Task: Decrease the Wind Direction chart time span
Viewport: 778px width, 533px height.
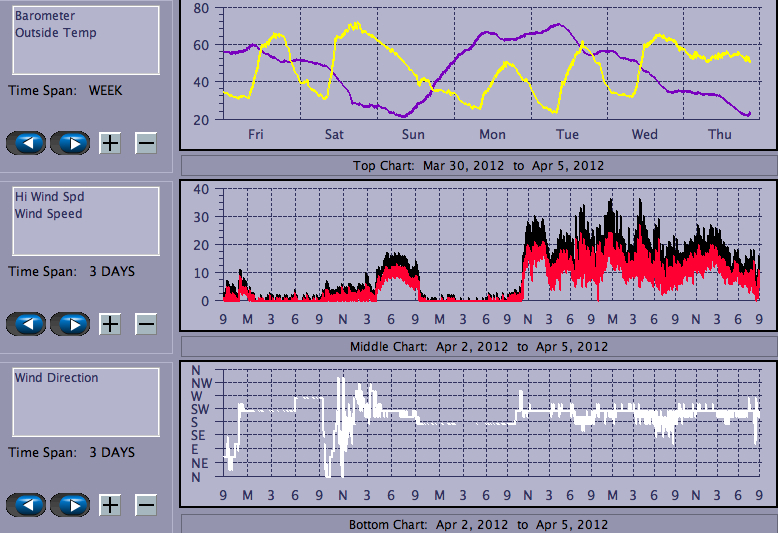Action: point(146,505)
